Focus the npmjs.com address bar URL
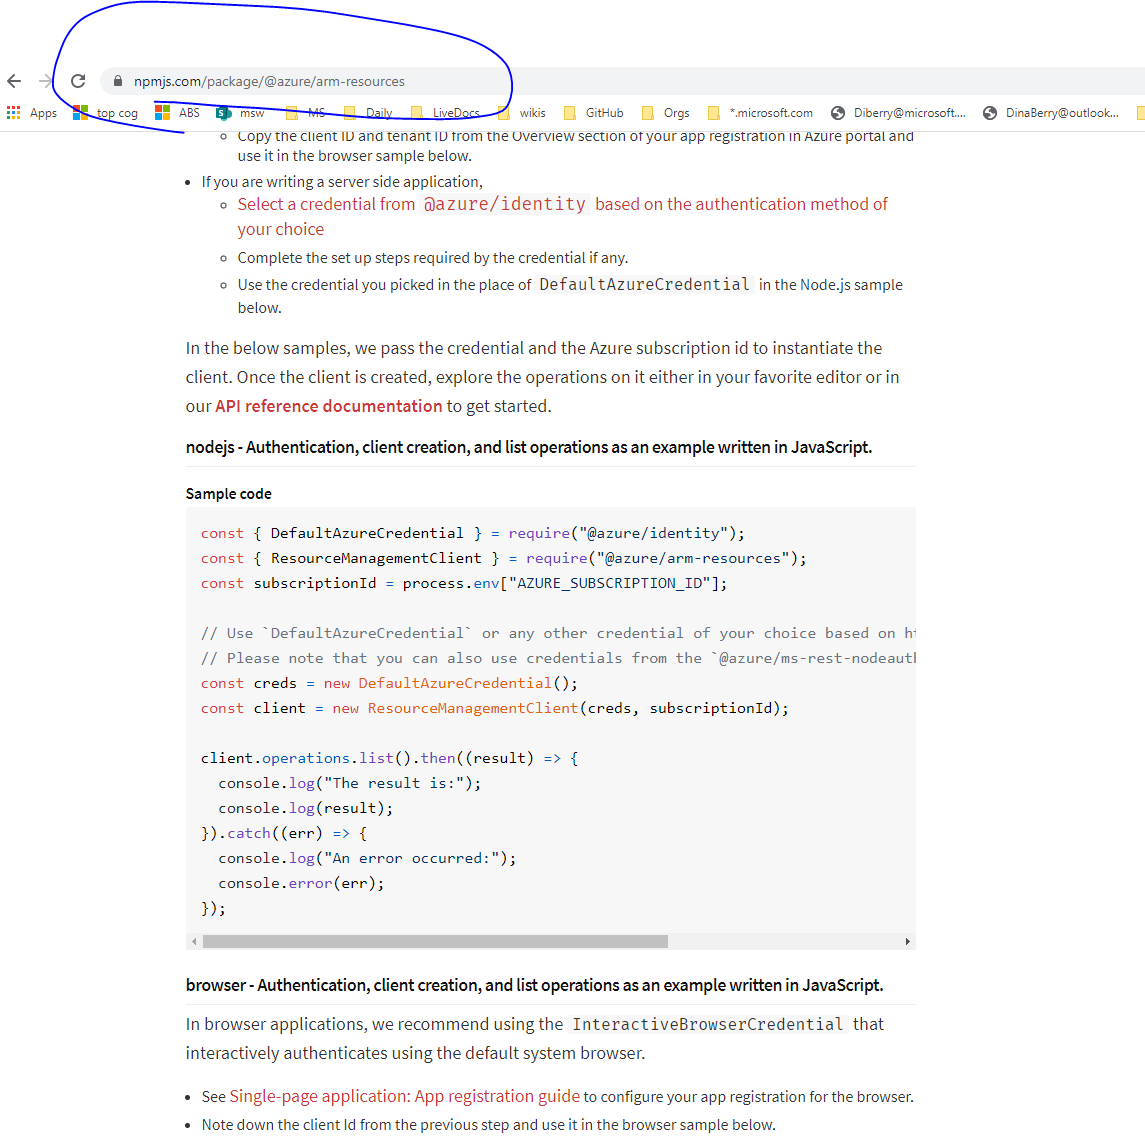The height and width of the screenshot is (1138, 1145). (269, 81)
